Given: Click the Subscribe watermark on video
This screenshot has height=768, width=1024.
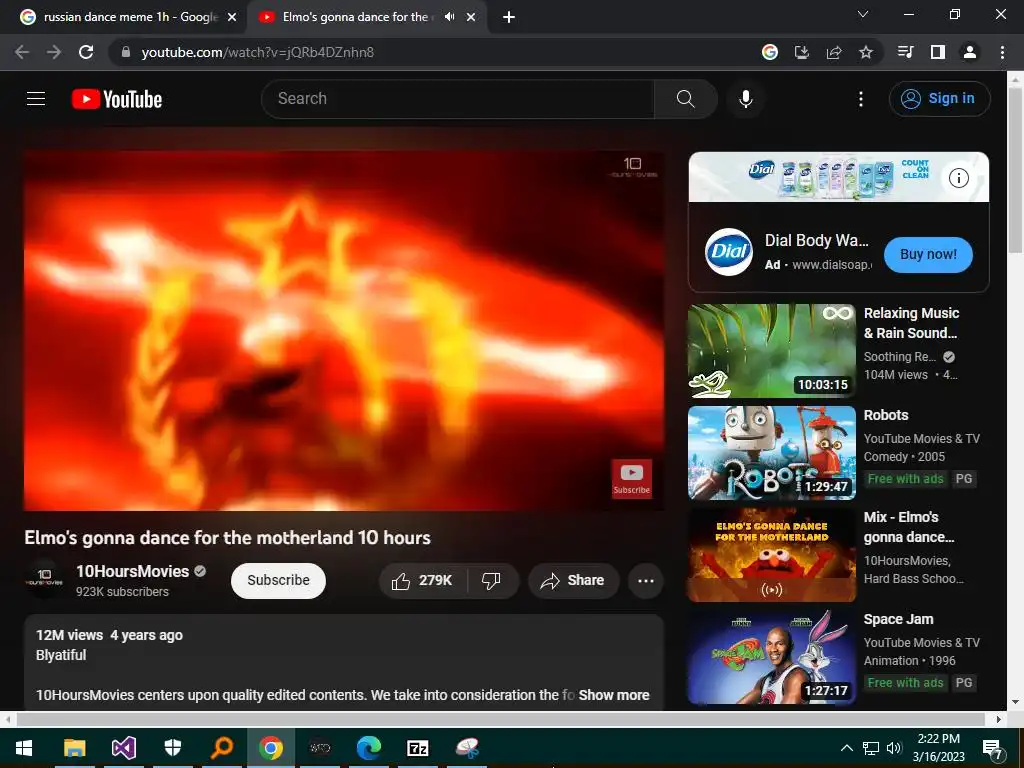Looking at the screenshot, I should [x=631, y=479].
